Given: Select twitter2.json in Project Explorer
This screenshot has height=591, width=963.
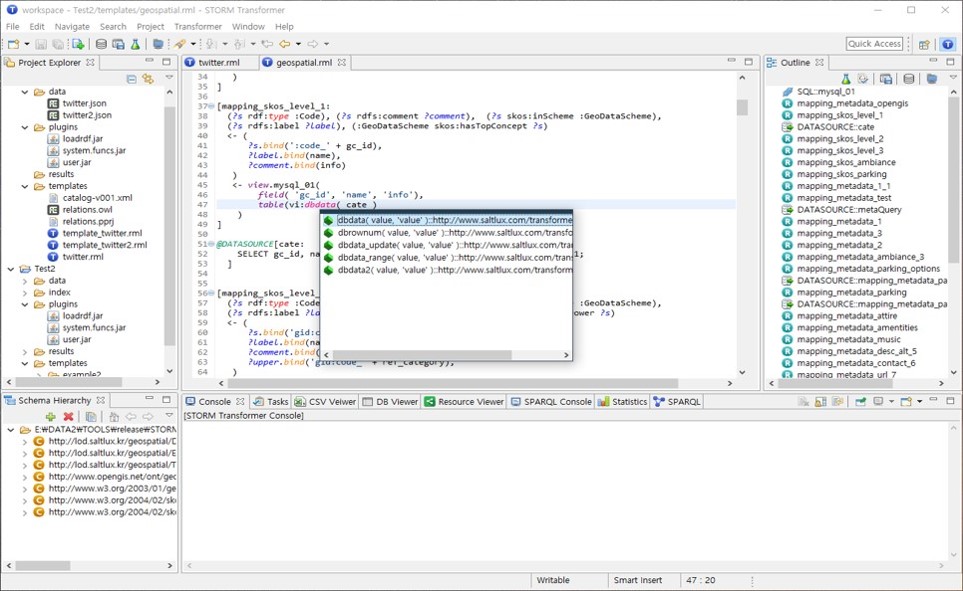Looking at the screenshot, I should point(87,115).
